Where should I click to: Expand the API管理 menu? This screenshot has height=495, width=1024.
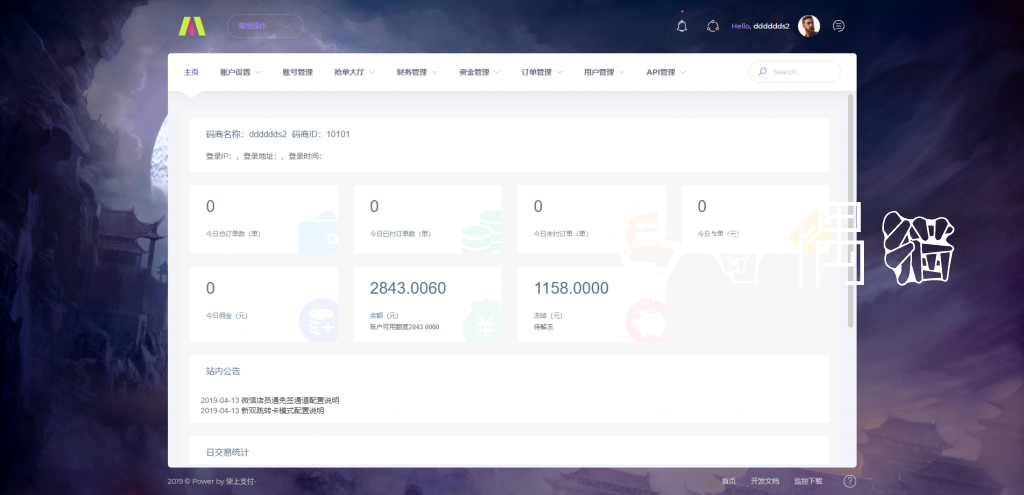666,72
